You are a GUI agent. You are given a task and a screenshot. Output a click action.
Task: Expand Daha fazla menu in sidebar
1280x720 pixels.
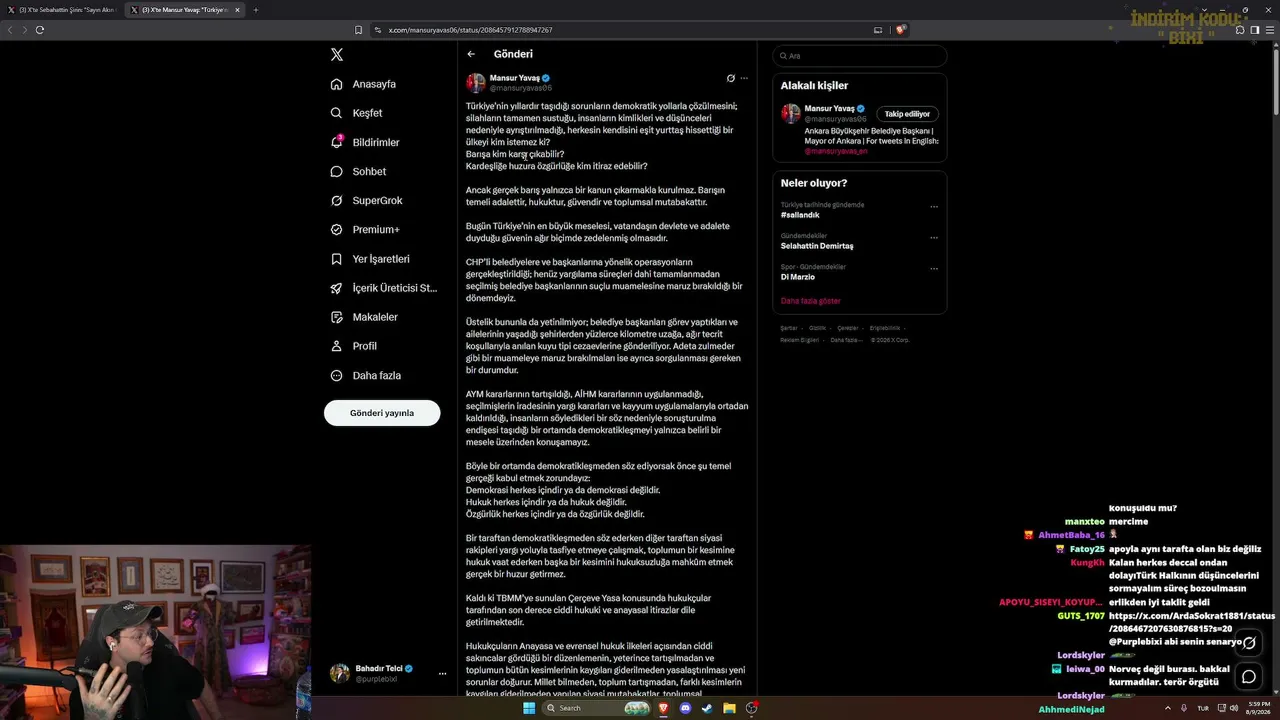[x=366, y=375]
